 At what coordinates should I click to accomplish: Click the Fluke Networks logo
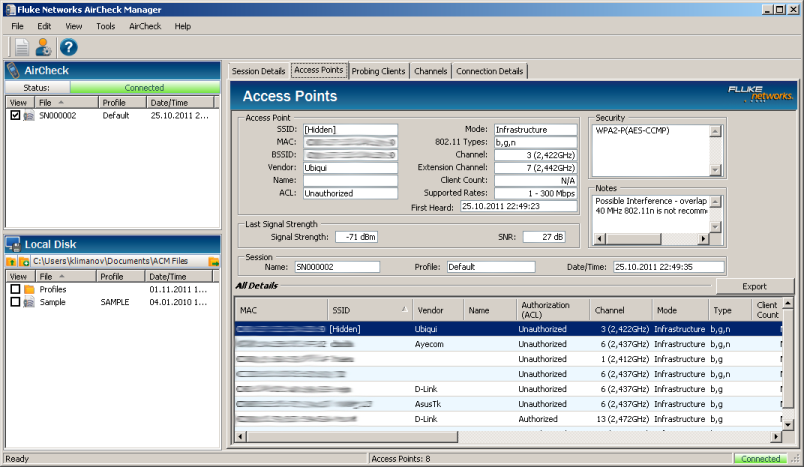760,94
